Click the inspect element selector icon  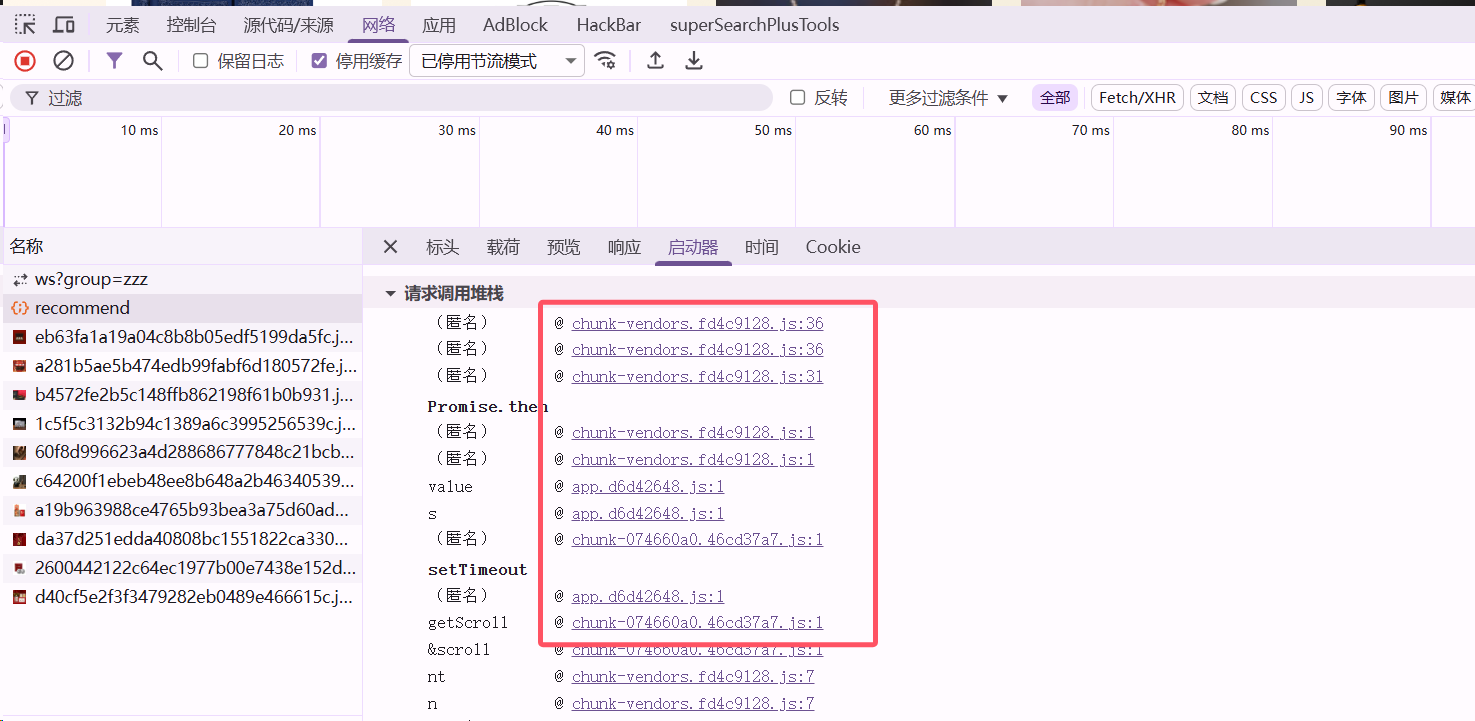point(25,25)
